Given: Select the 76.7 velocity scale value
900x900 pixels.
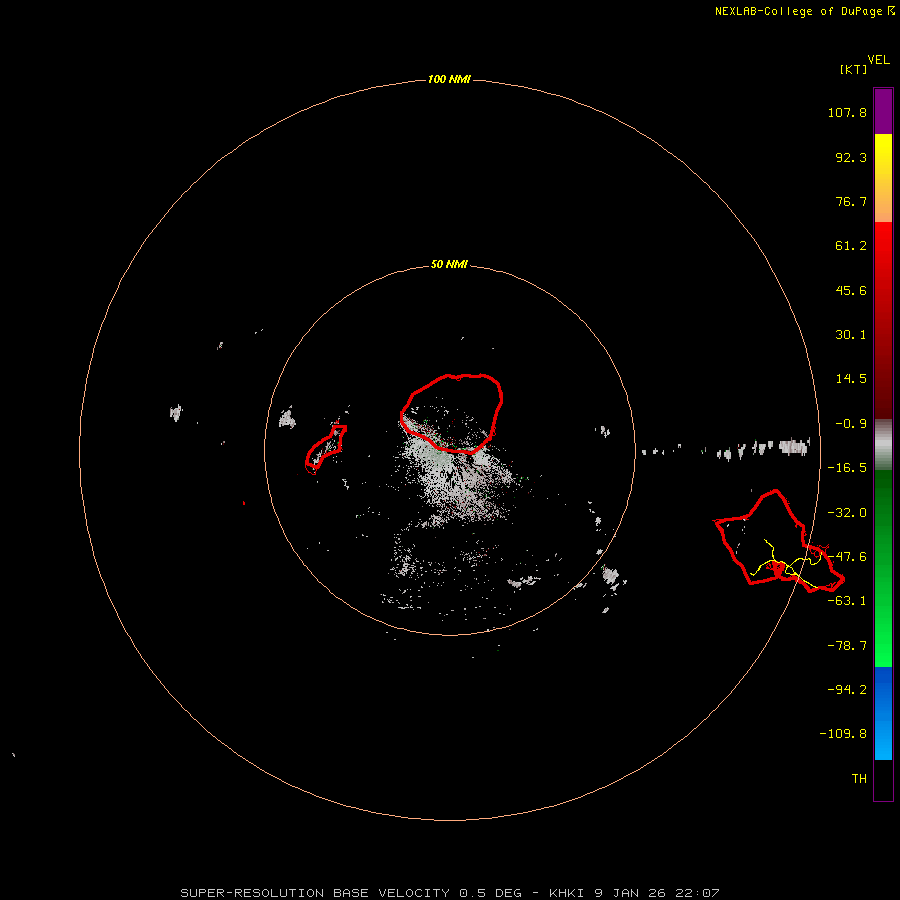Looking at the screenshot, I should coord(851,201).
